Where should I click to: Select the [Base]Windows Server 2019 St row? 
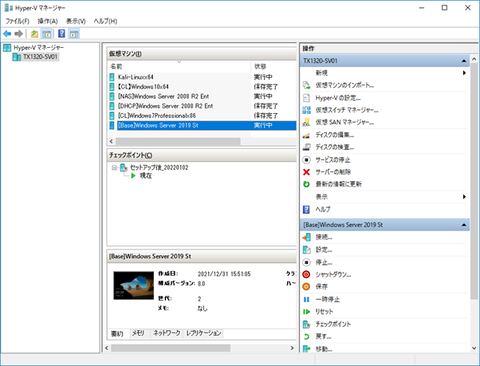202,125
